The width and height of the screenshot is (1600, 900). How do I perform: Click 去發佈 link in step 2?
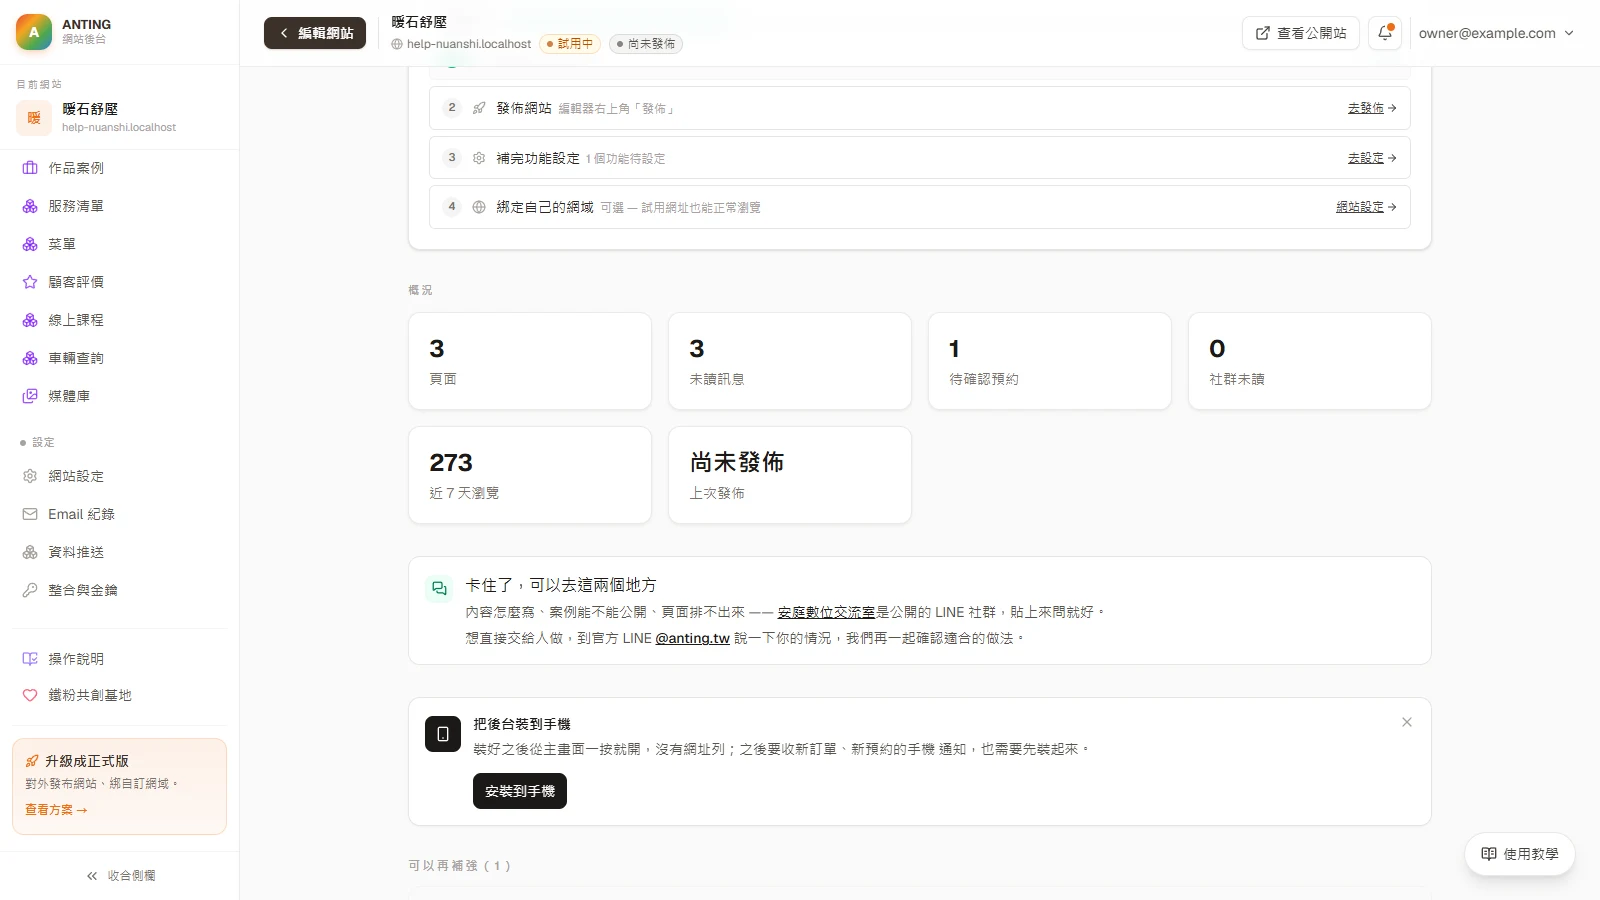(x=1371, y=108)
